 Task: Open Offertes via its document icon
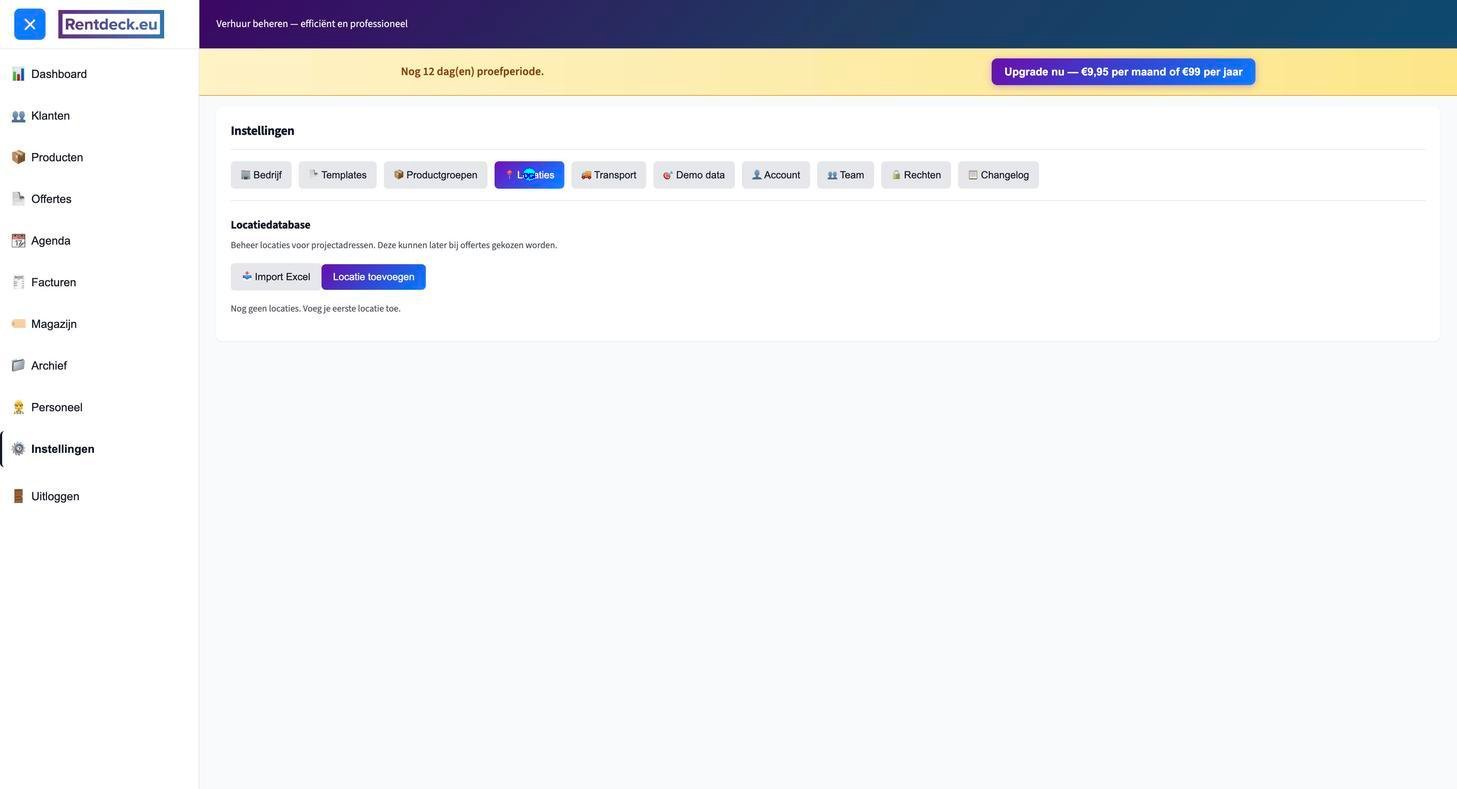18,199
